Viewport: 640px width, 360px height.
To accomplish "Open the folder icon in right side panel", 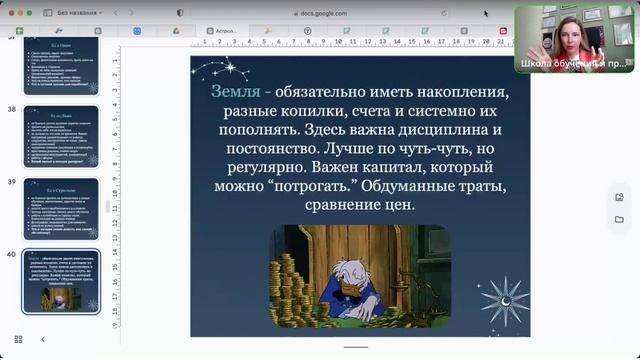I will 619,220.
